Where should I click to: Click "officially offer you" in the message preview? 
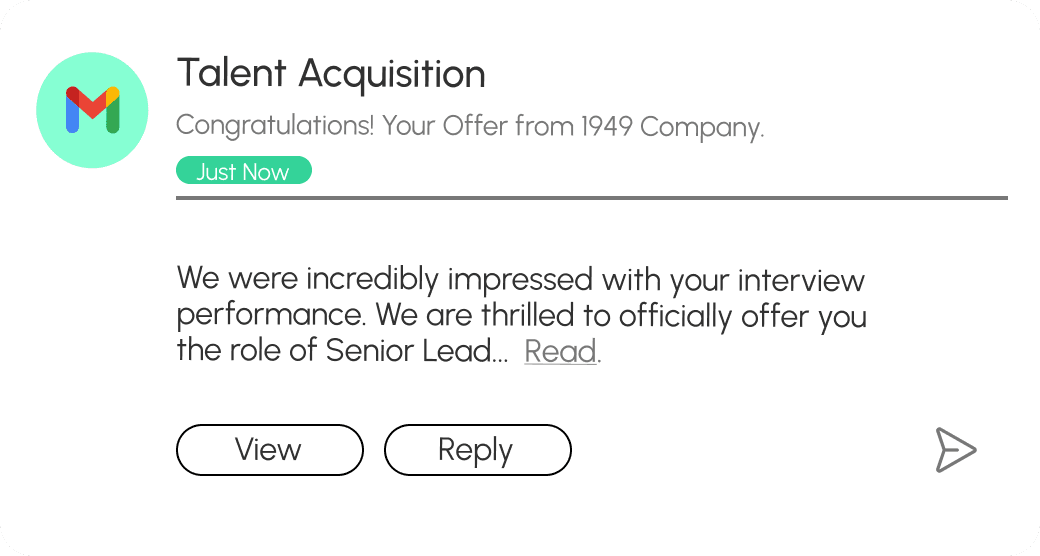point(743,316)
